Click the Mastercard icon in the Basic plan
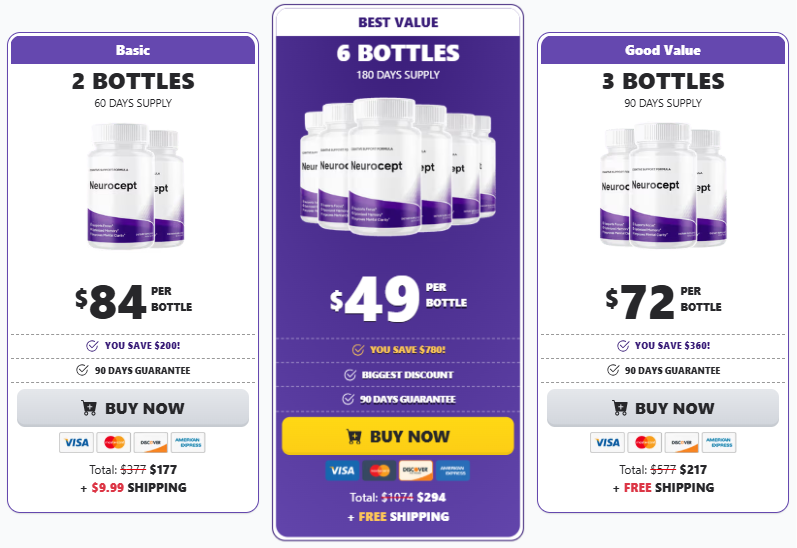This screenshot has height=548, width=797. tap(114, 442)
